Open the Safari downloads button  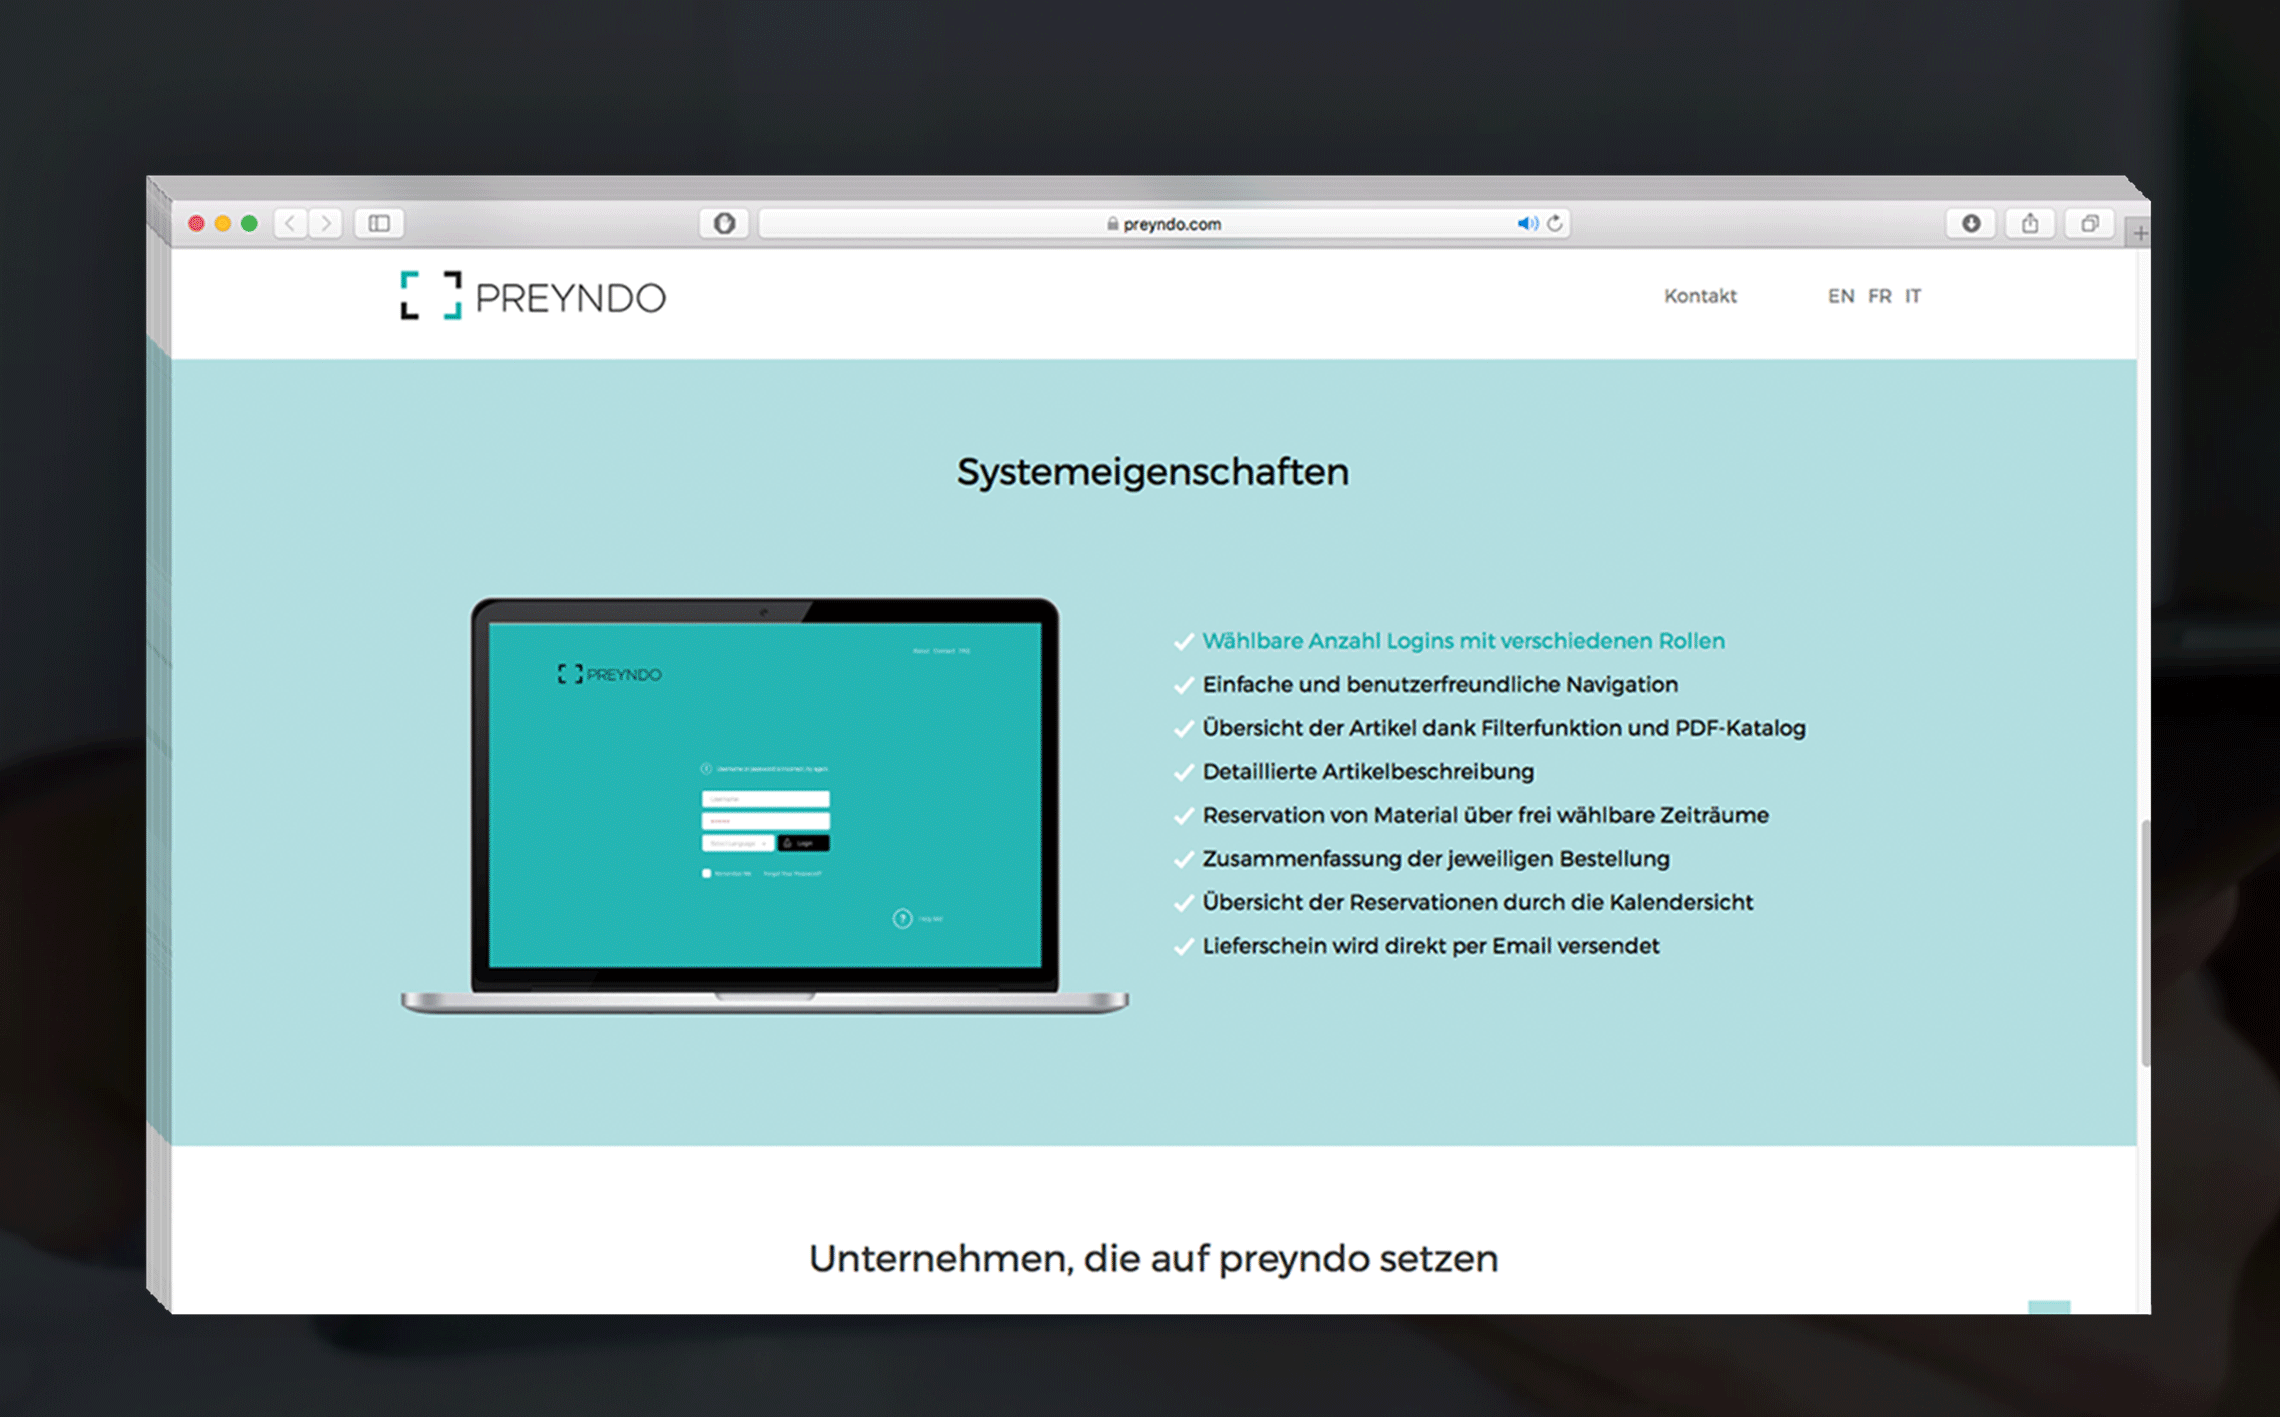tap(1971, 223)
